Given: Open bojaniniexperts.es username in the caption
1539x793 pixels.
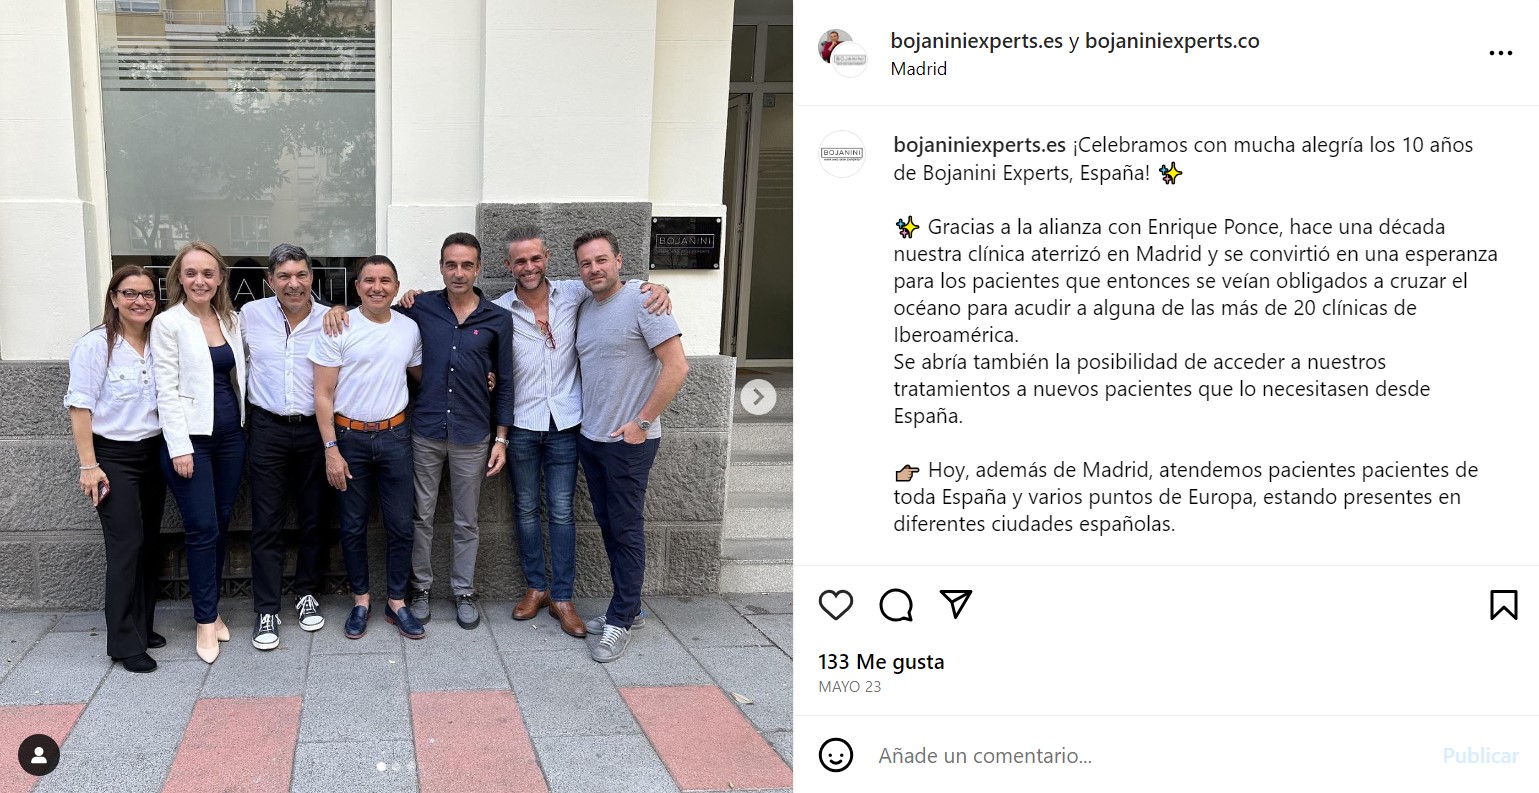Looking at the screenshot, I should coord(980,145).
